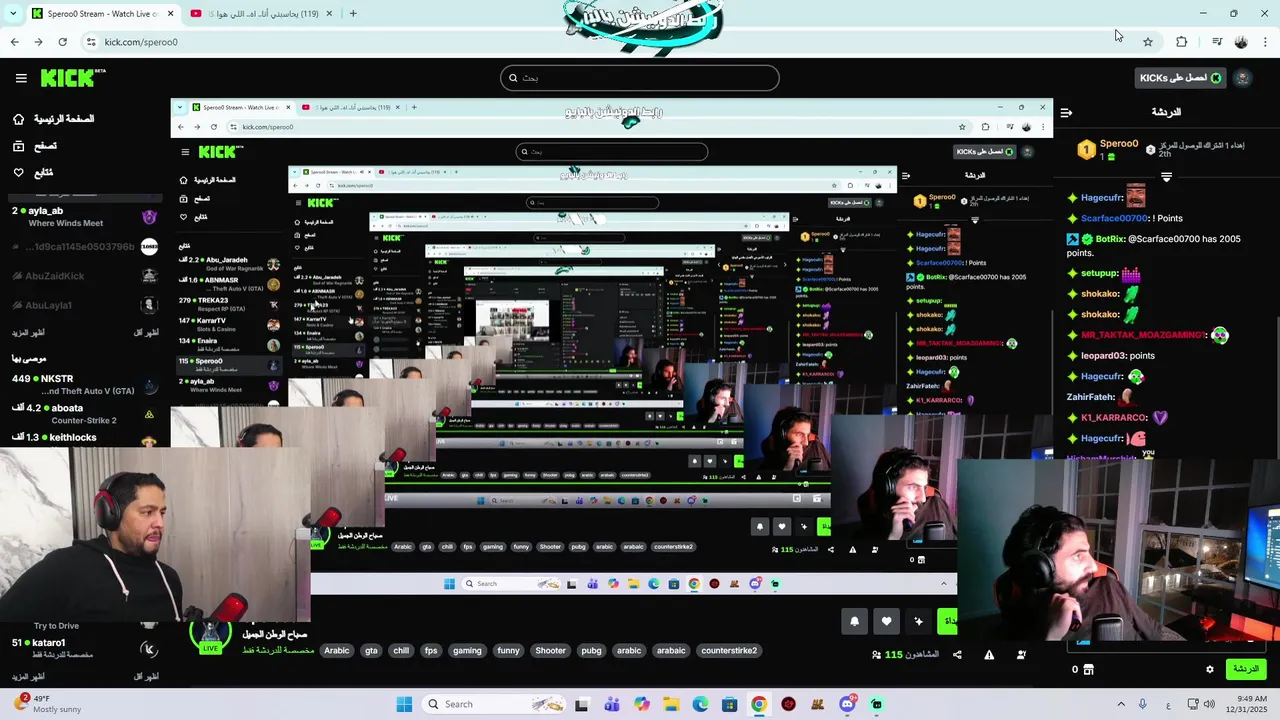The width and height of the screenshot is (1280, 720).
Task: Close the YouTube tab
Action: [329, 13]
